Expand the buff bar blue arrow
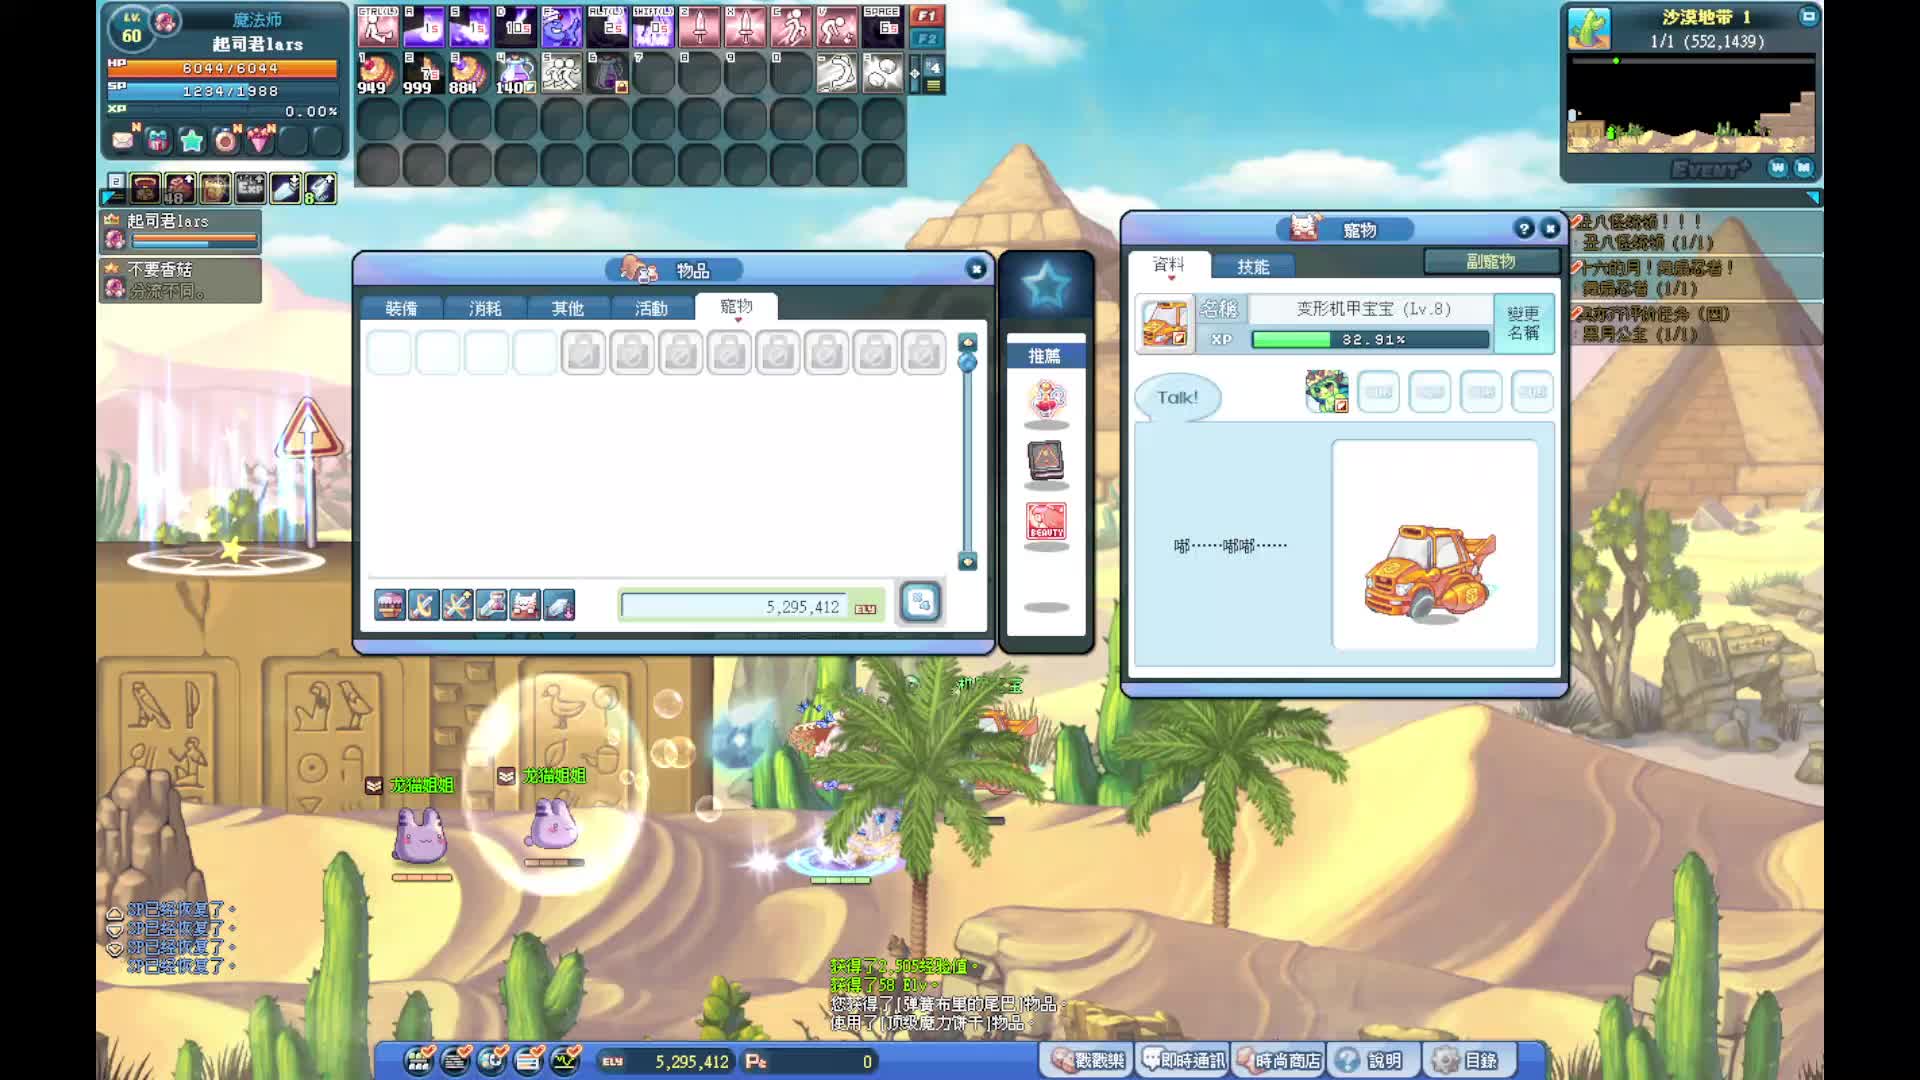 [x=110, y=198]
